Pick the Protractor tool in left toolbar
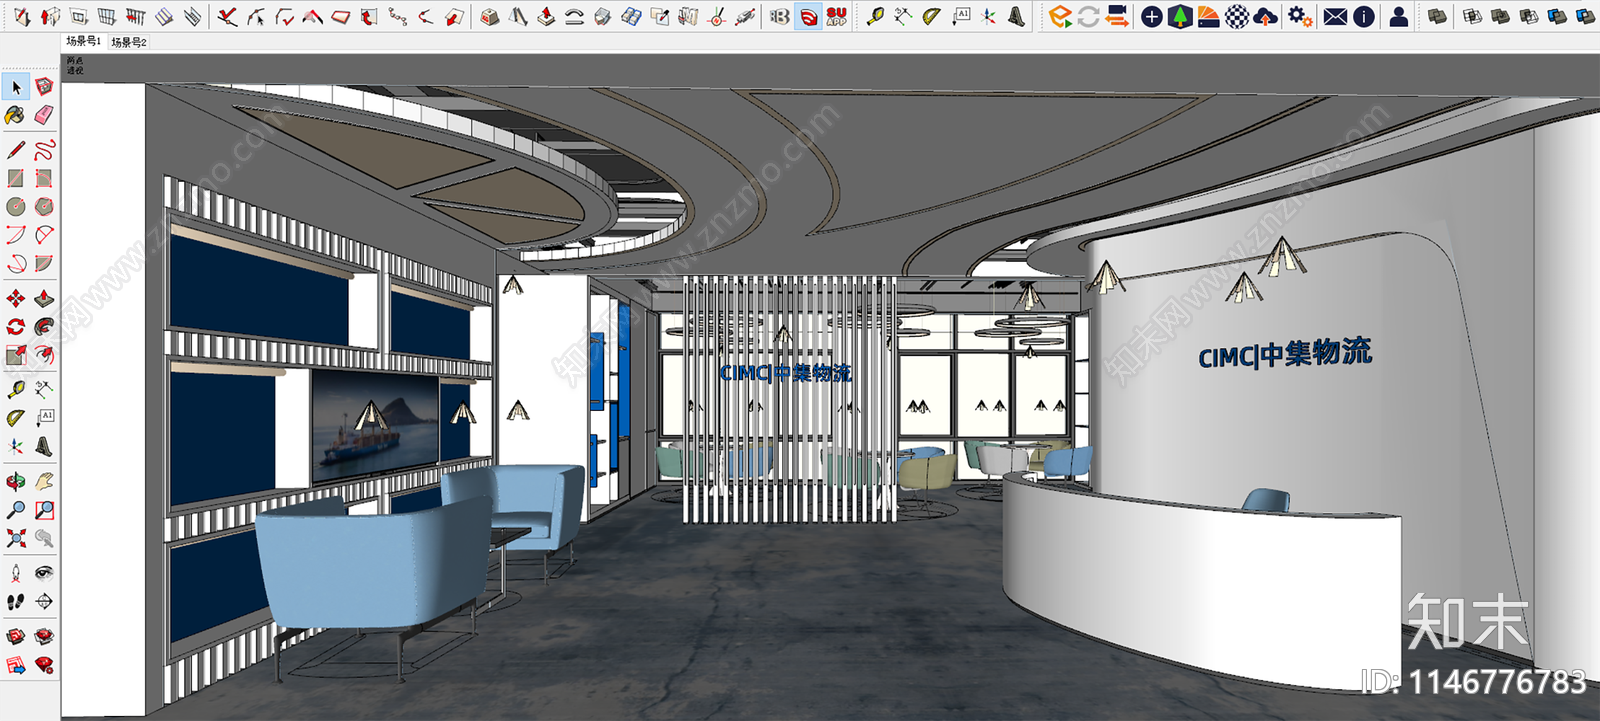1600x721 pixels. 16,417
